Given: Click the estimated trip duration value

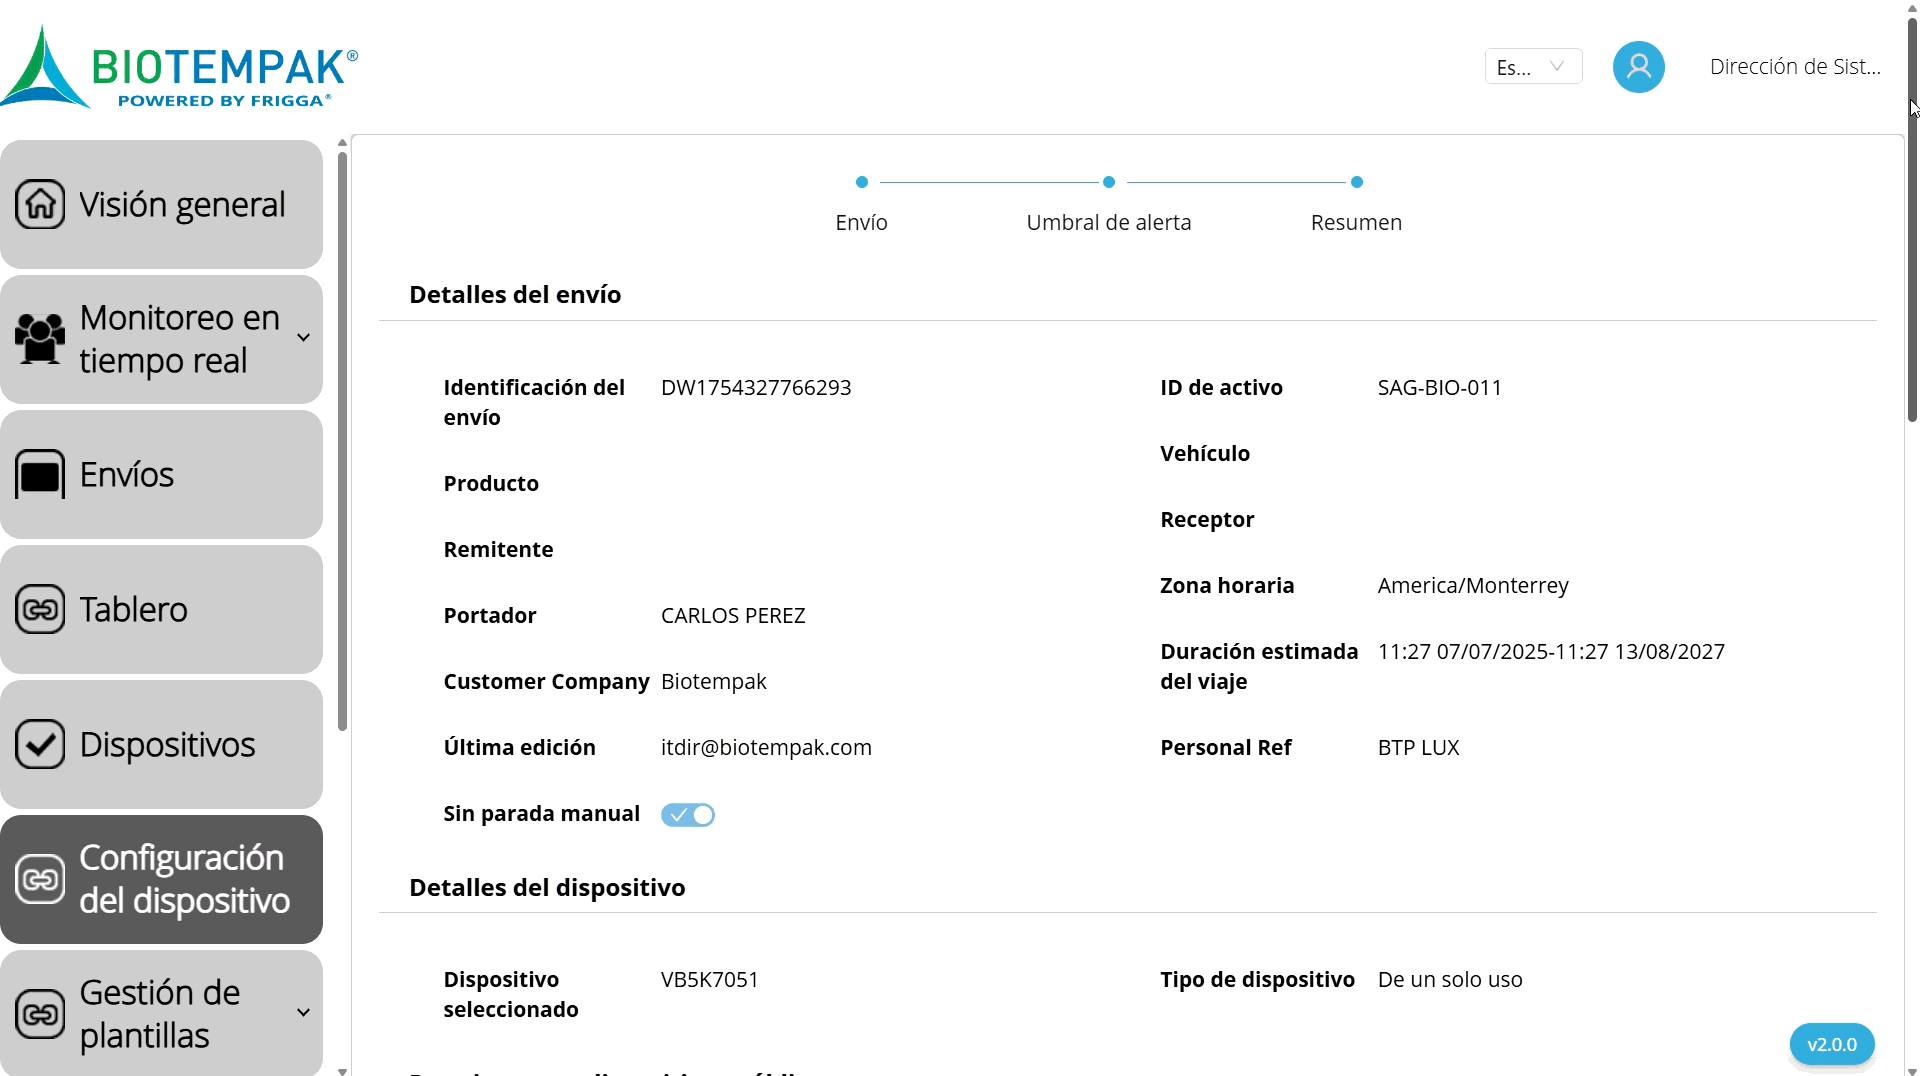Looking at the screenshot, I should (1551, 652).
